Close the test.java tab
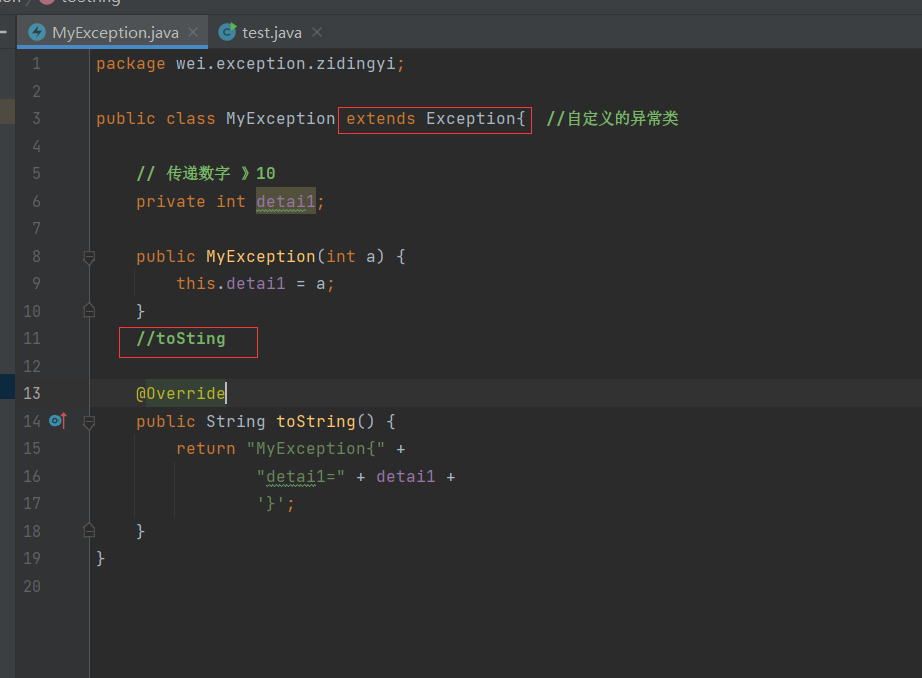The width and height of the screenshot is (922, 678). click(x=317, y=32)
